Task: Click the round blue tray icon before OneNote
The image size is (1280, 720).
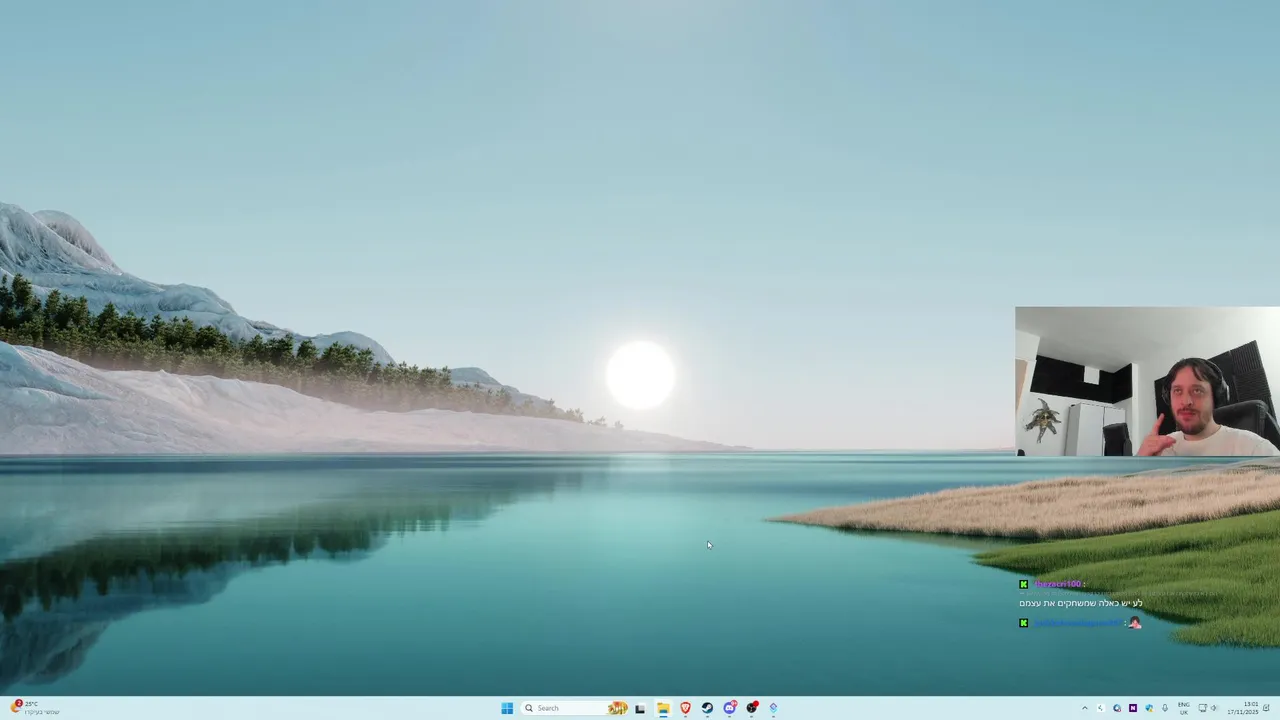Action: click(1117, 708)
